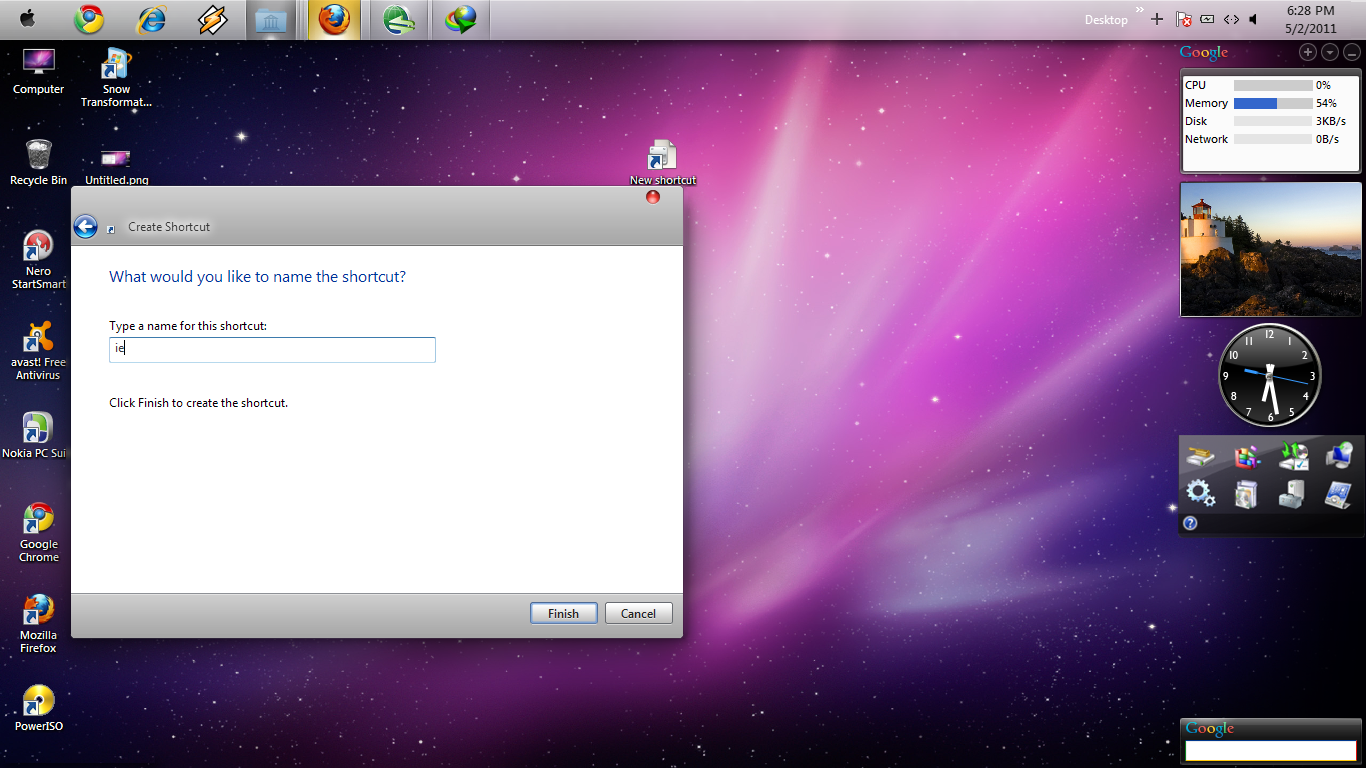This screenshot has width=1366, height=768.
Task: Launch Disk Defragmenter from gadget
Action: [x=1246, y=457]
